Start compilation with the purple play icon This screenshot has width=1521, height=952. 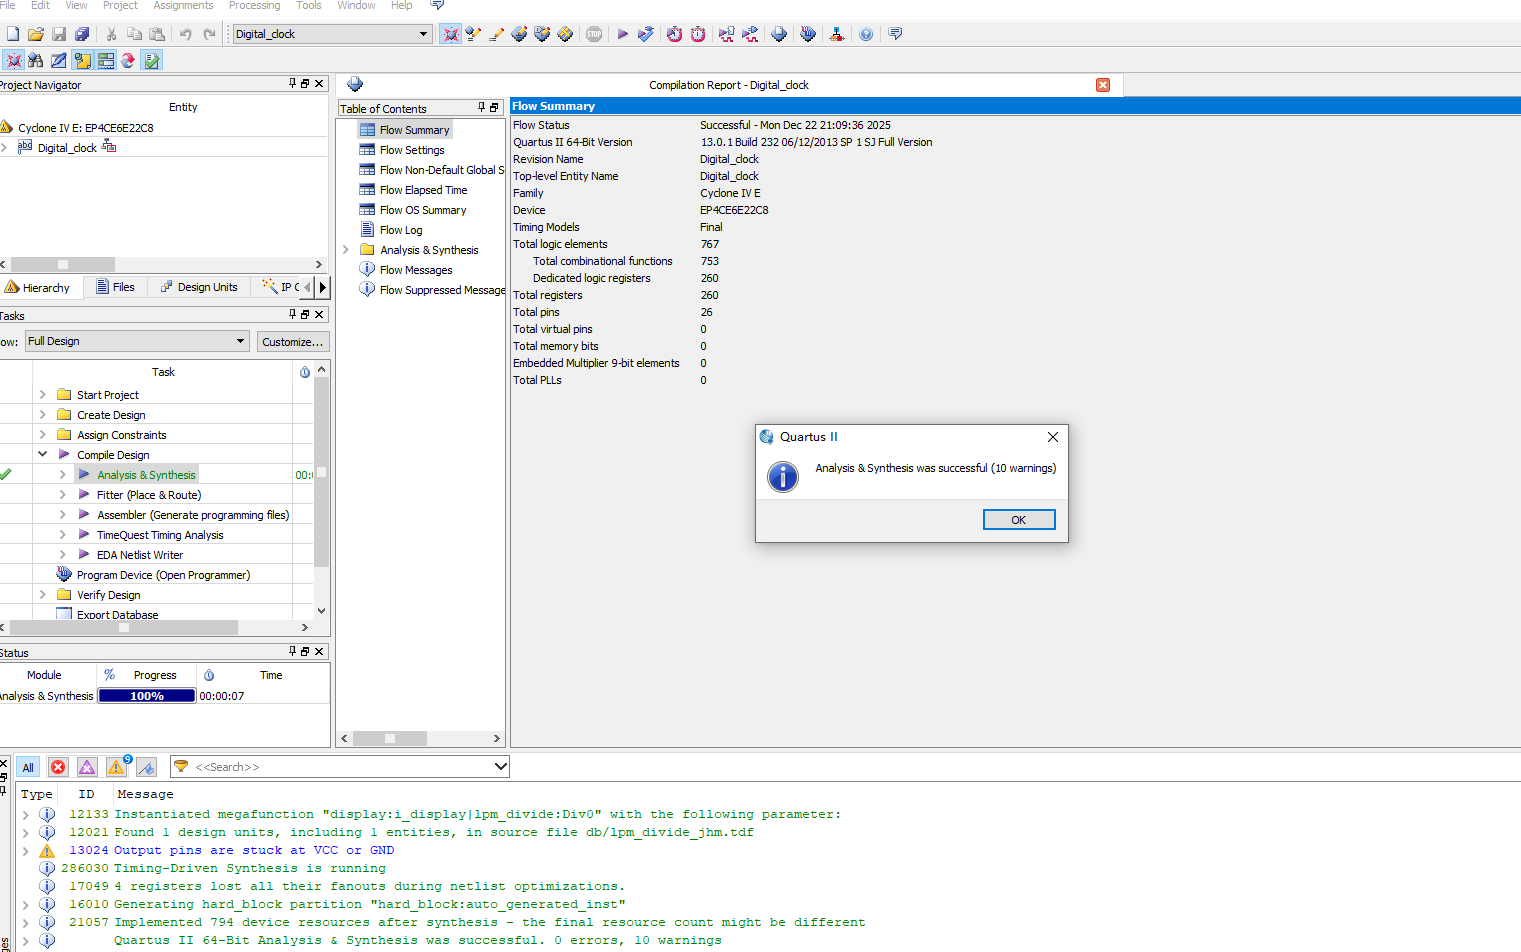622,34
